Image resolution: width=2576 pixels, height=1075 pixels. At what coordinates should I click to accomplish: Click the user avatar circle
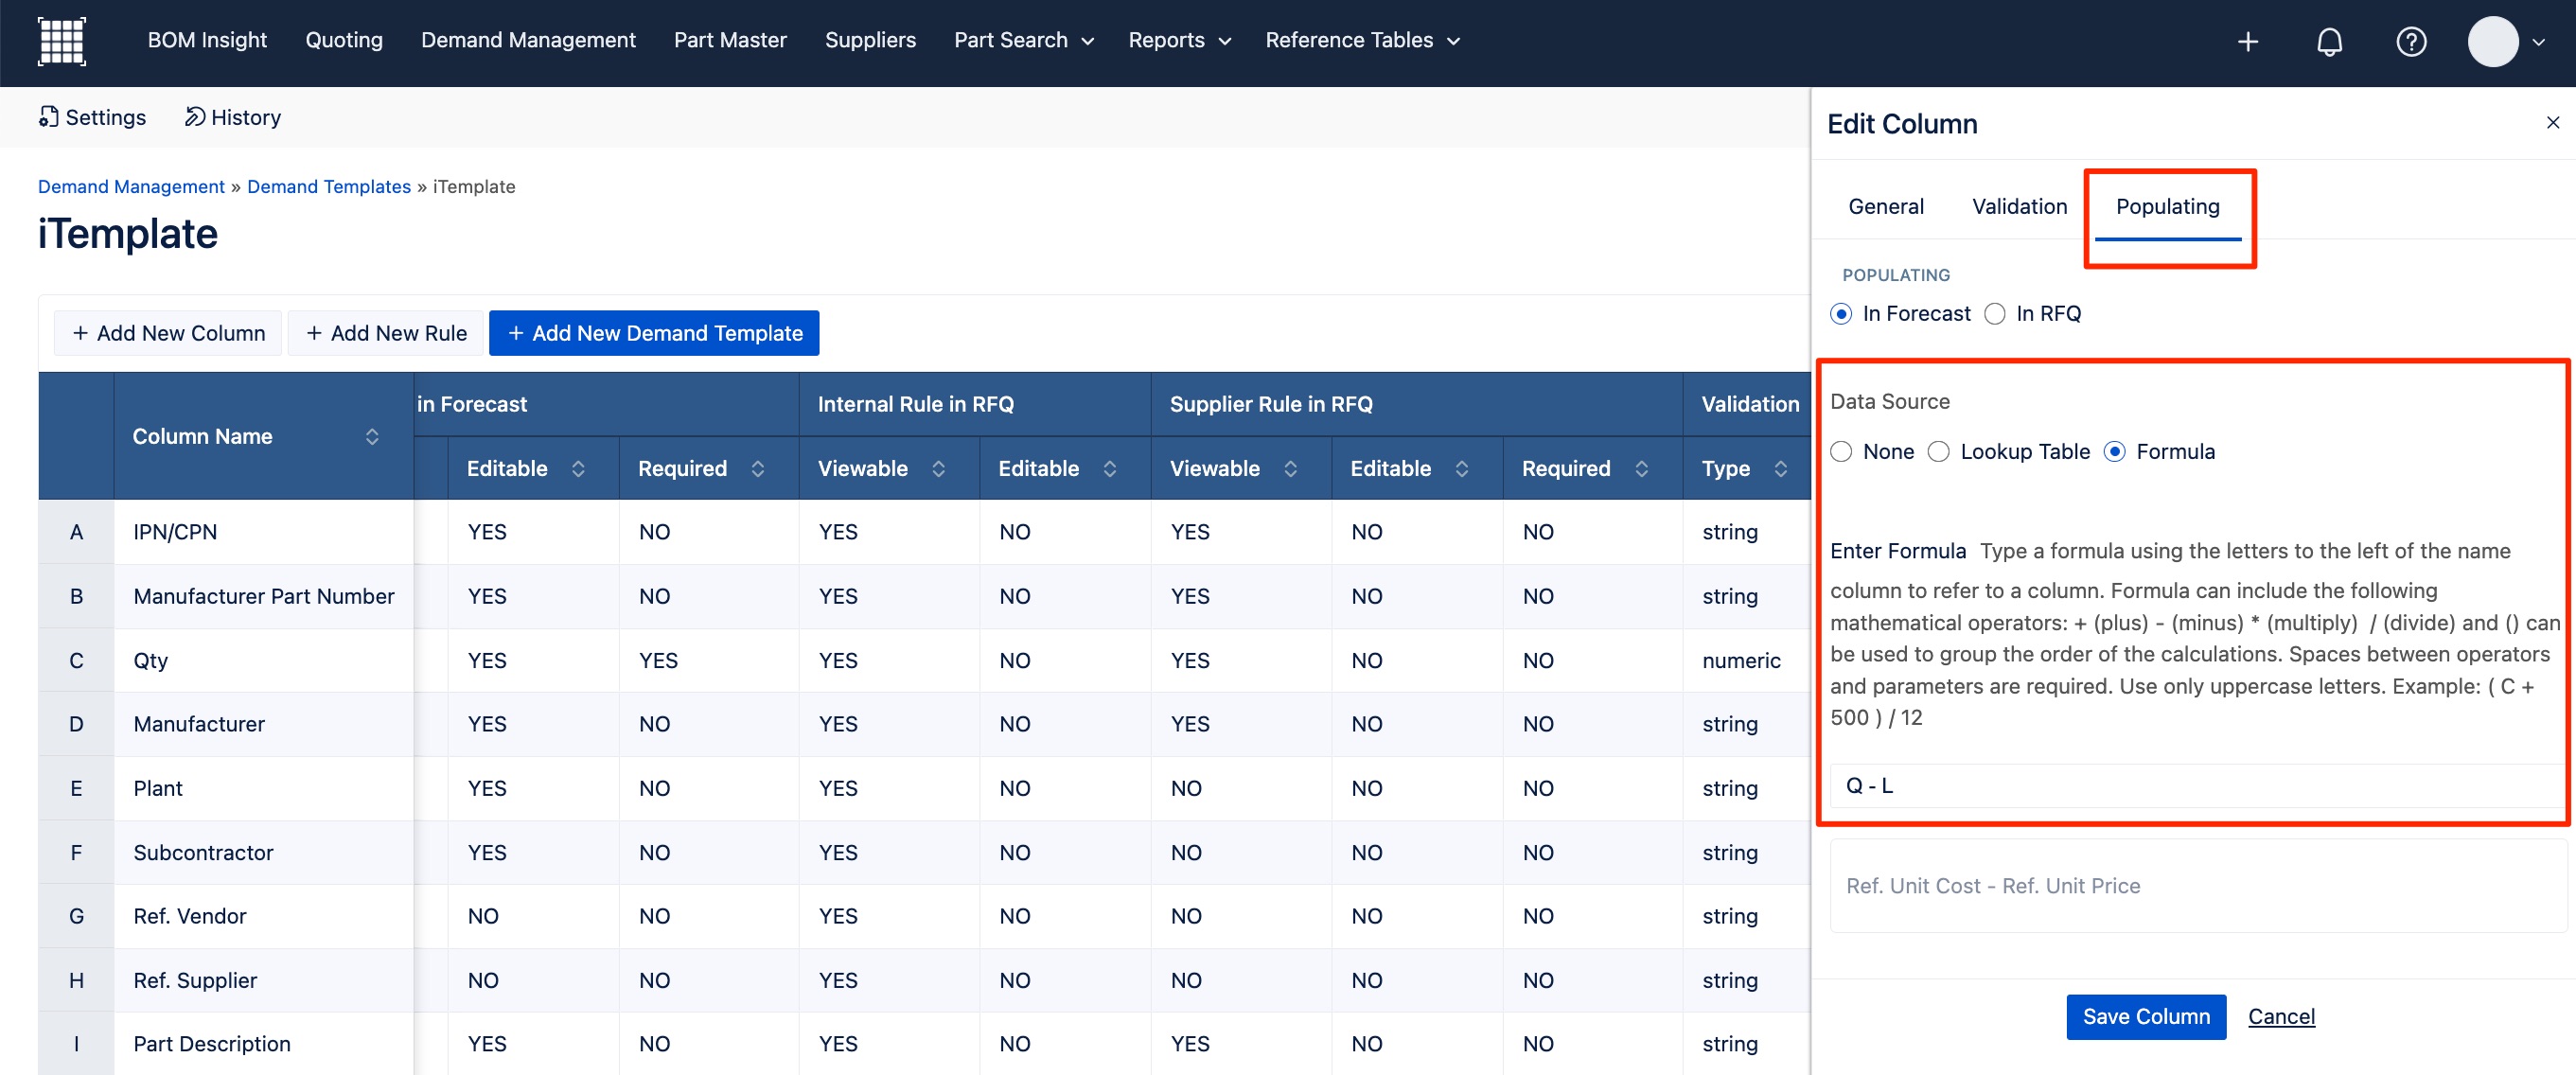tap(2492, 41)
